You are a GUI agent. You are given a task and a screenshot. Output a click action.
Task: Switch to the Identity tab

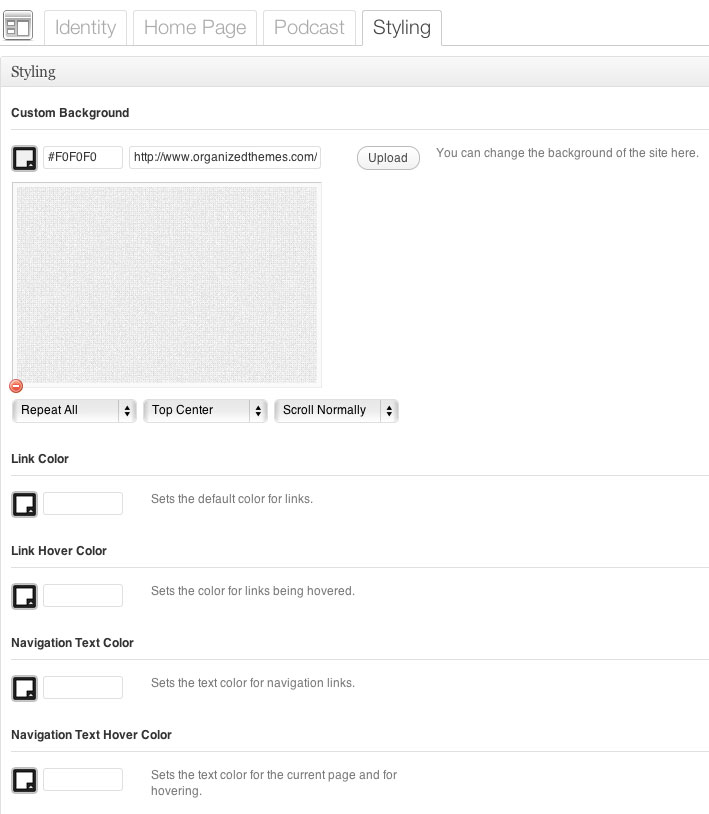tap(85, 27)
